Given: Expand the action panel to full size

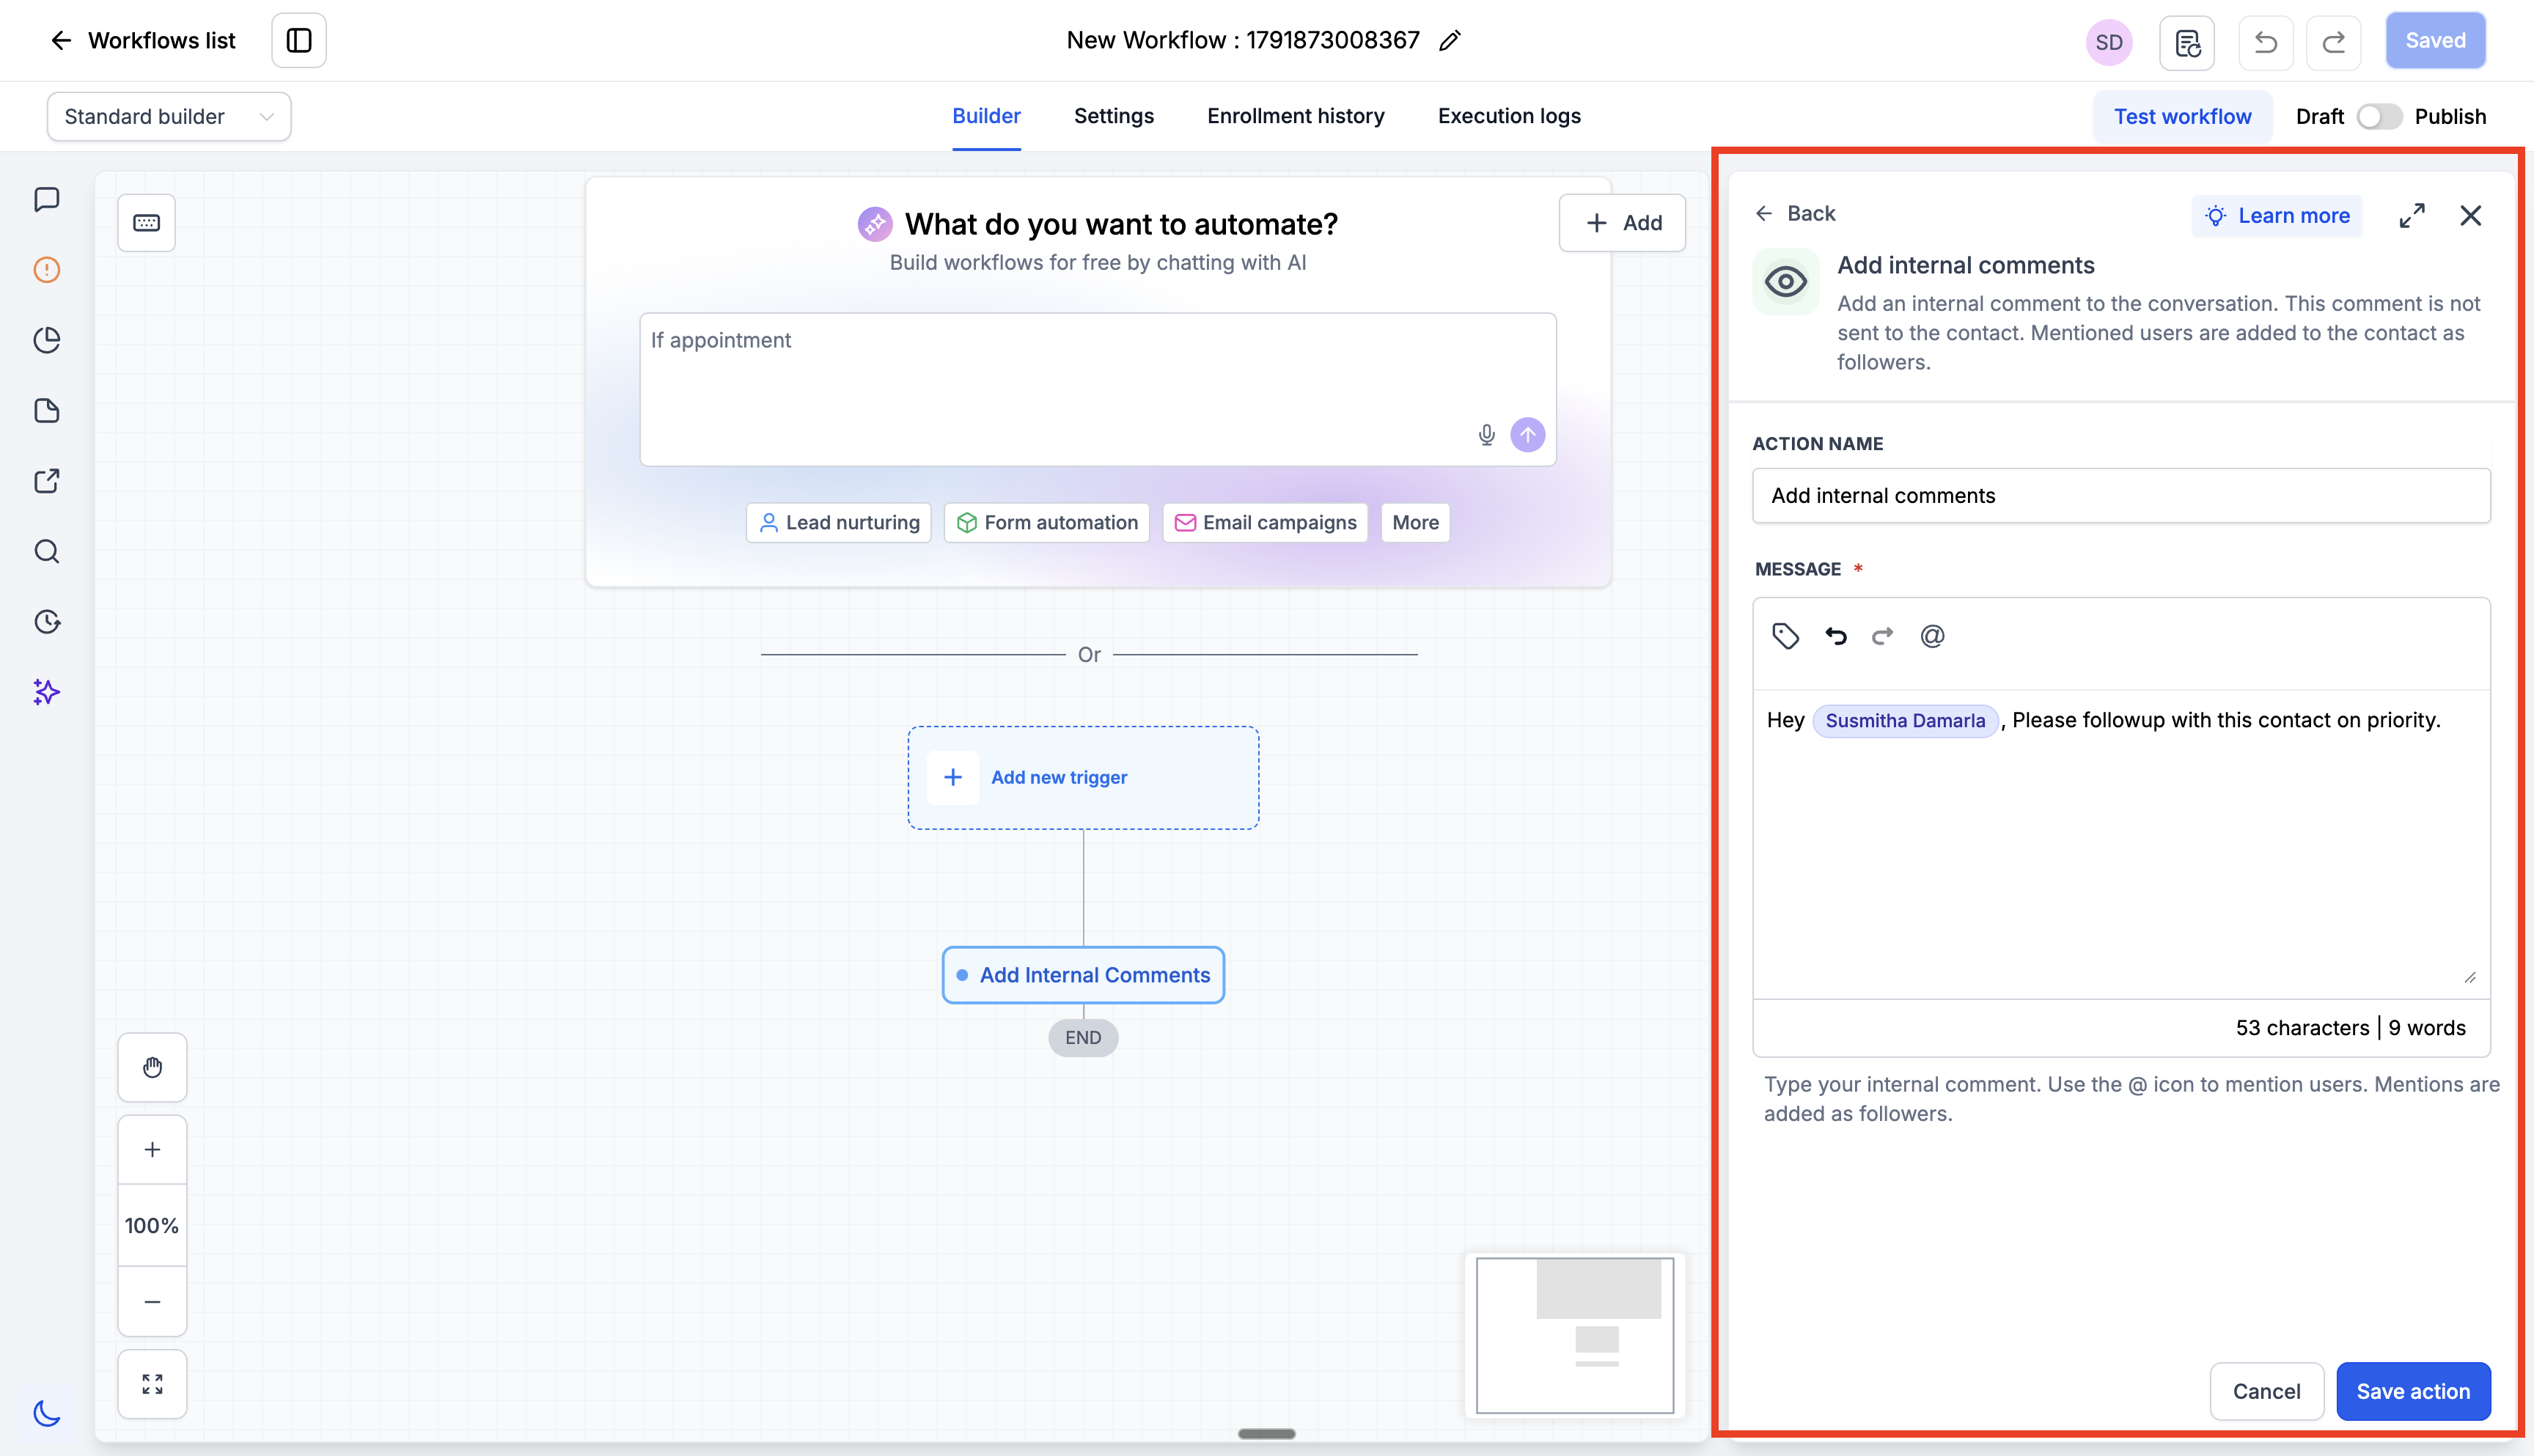Looking at the screenshot, I should (2412, 216).
